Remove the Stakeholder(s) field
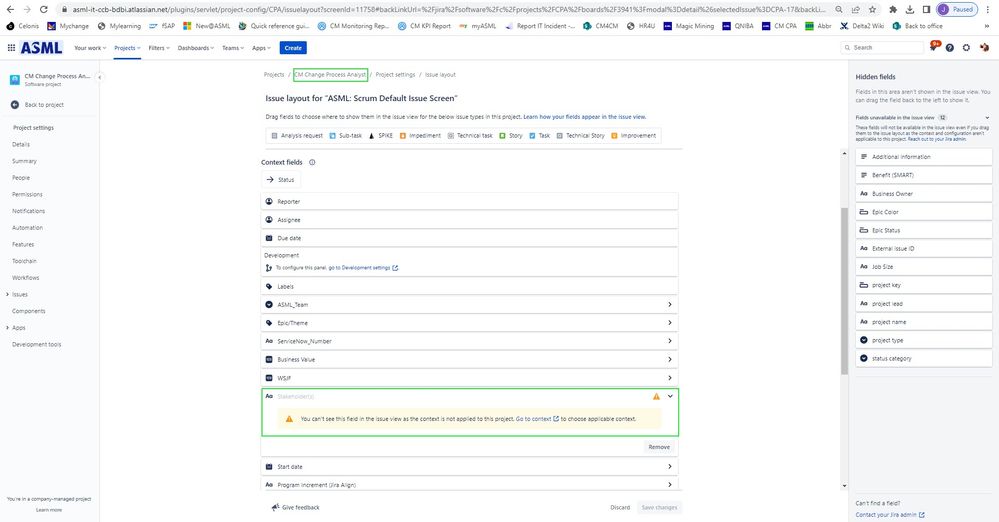Image resolution: width=999 pixels, height=522 pixels. point(659,447)
